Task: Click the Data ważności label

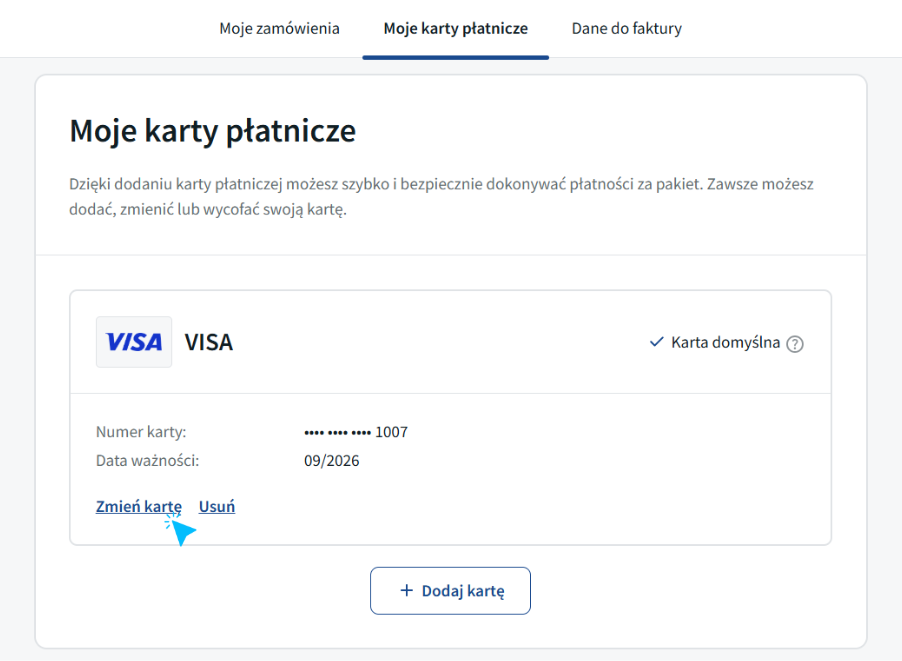Action: point(147,461)
